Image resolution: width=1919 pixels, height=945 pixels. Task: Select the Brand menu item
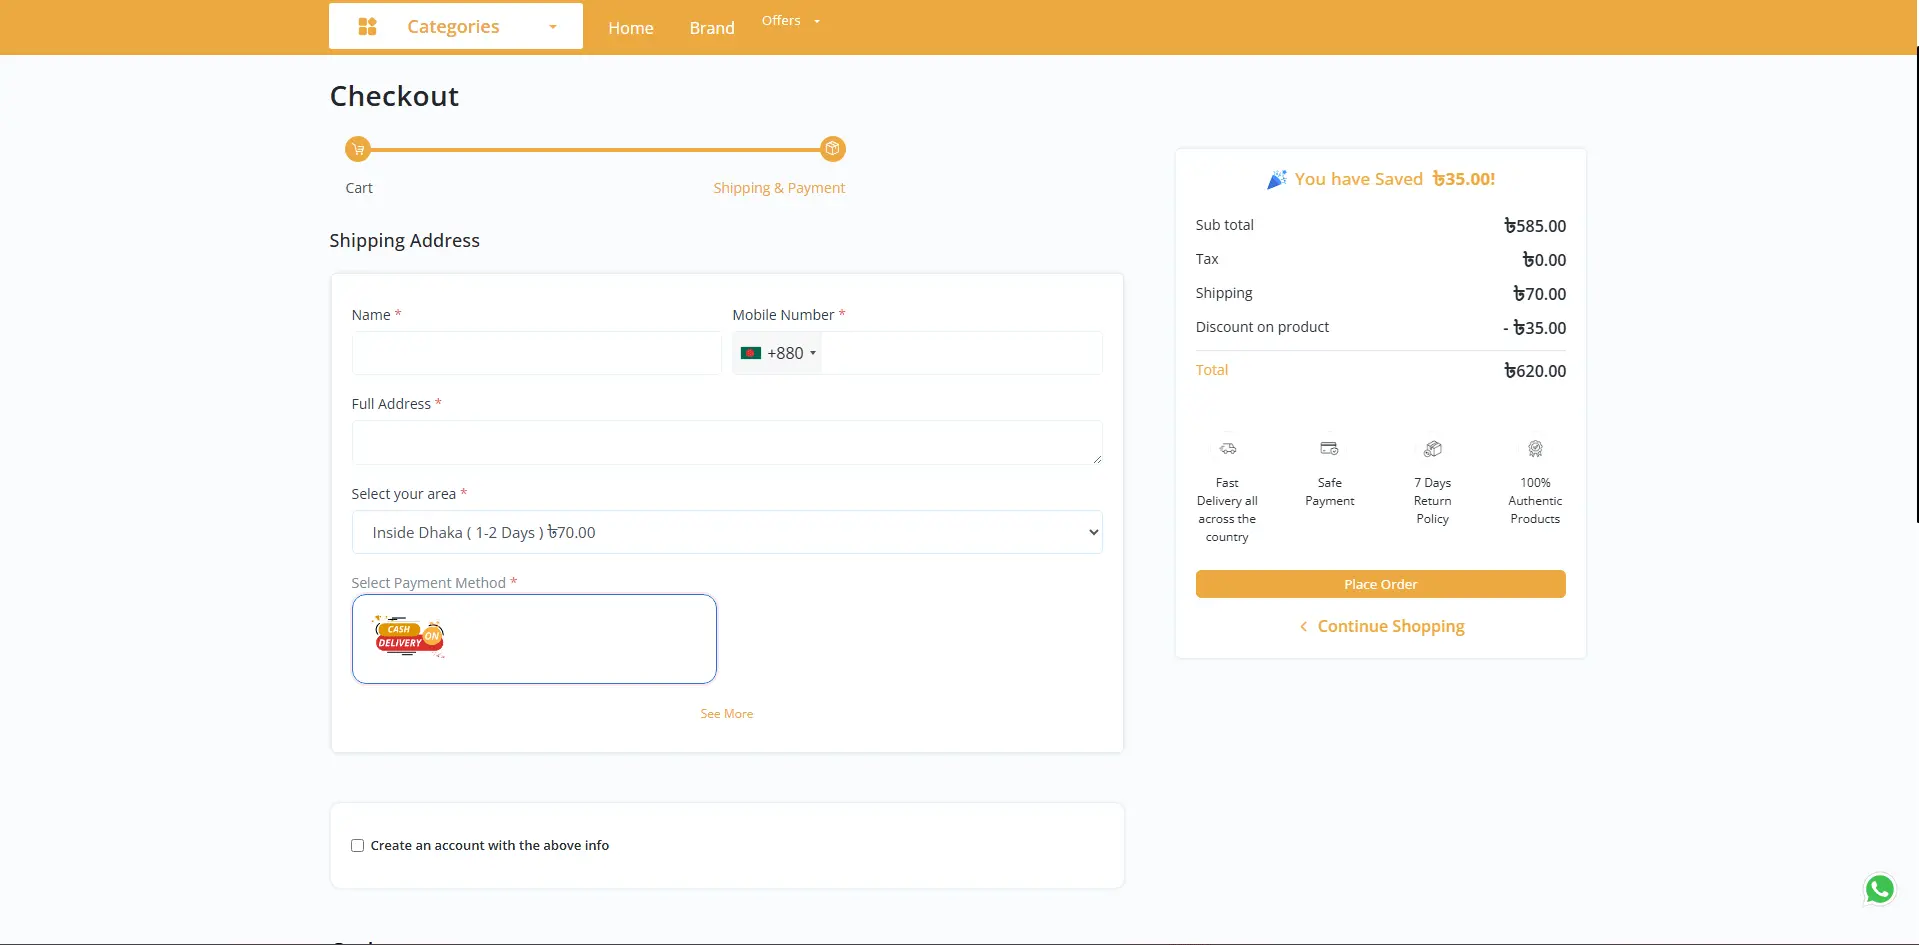711,28
